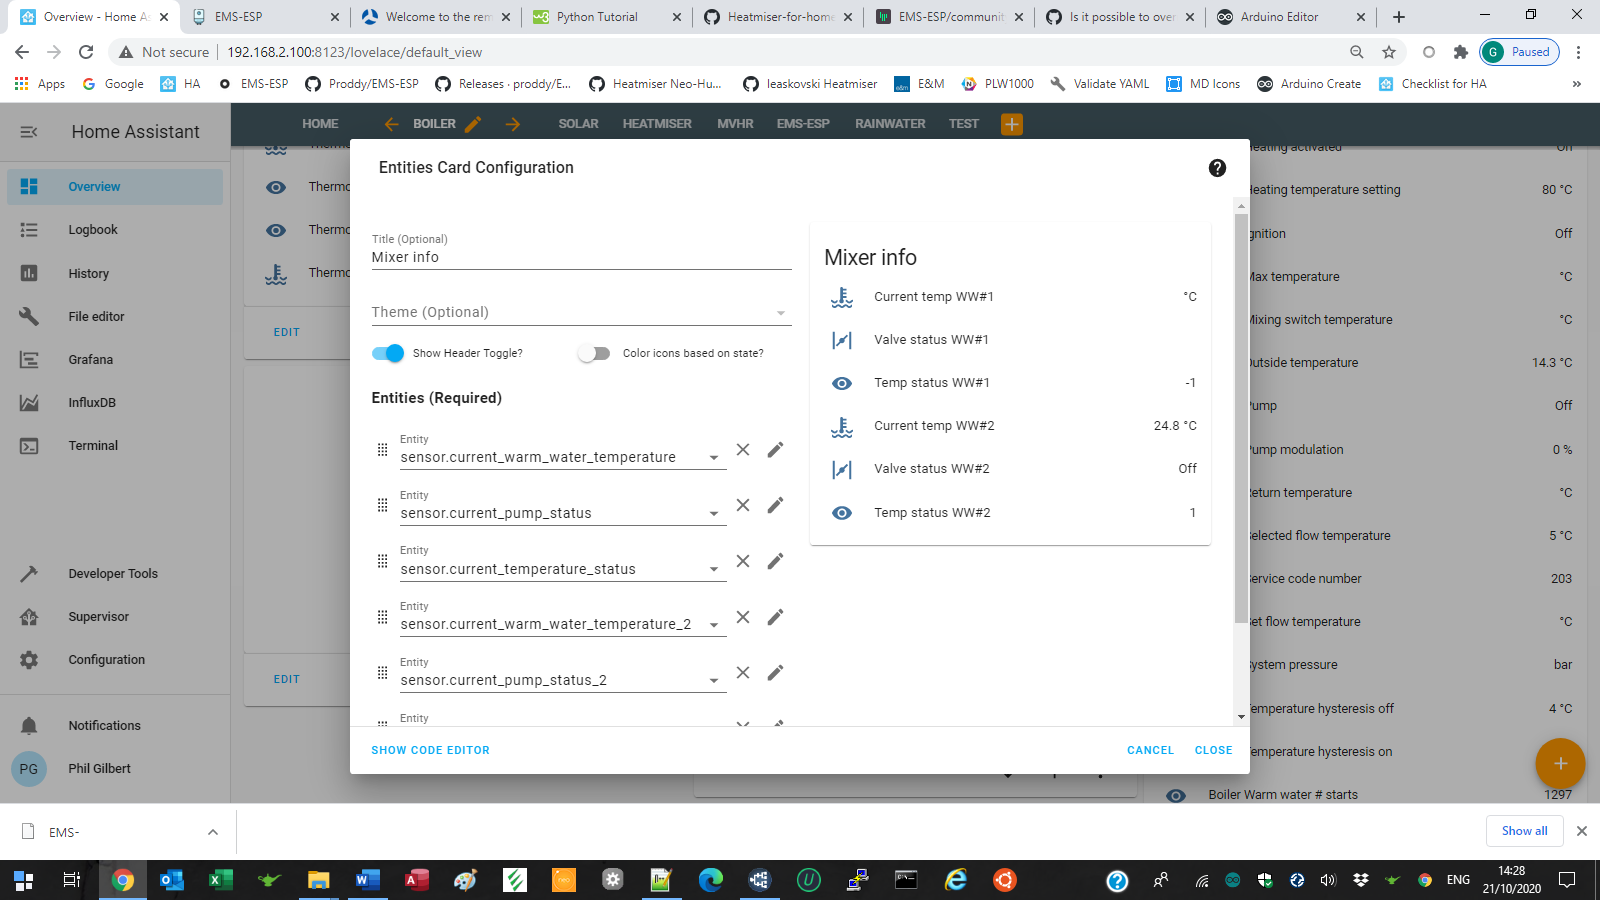Grab the drag handle of sensor.current_pump_status
The width and height of the screenshot is (1600, 900).
[382, 505]
